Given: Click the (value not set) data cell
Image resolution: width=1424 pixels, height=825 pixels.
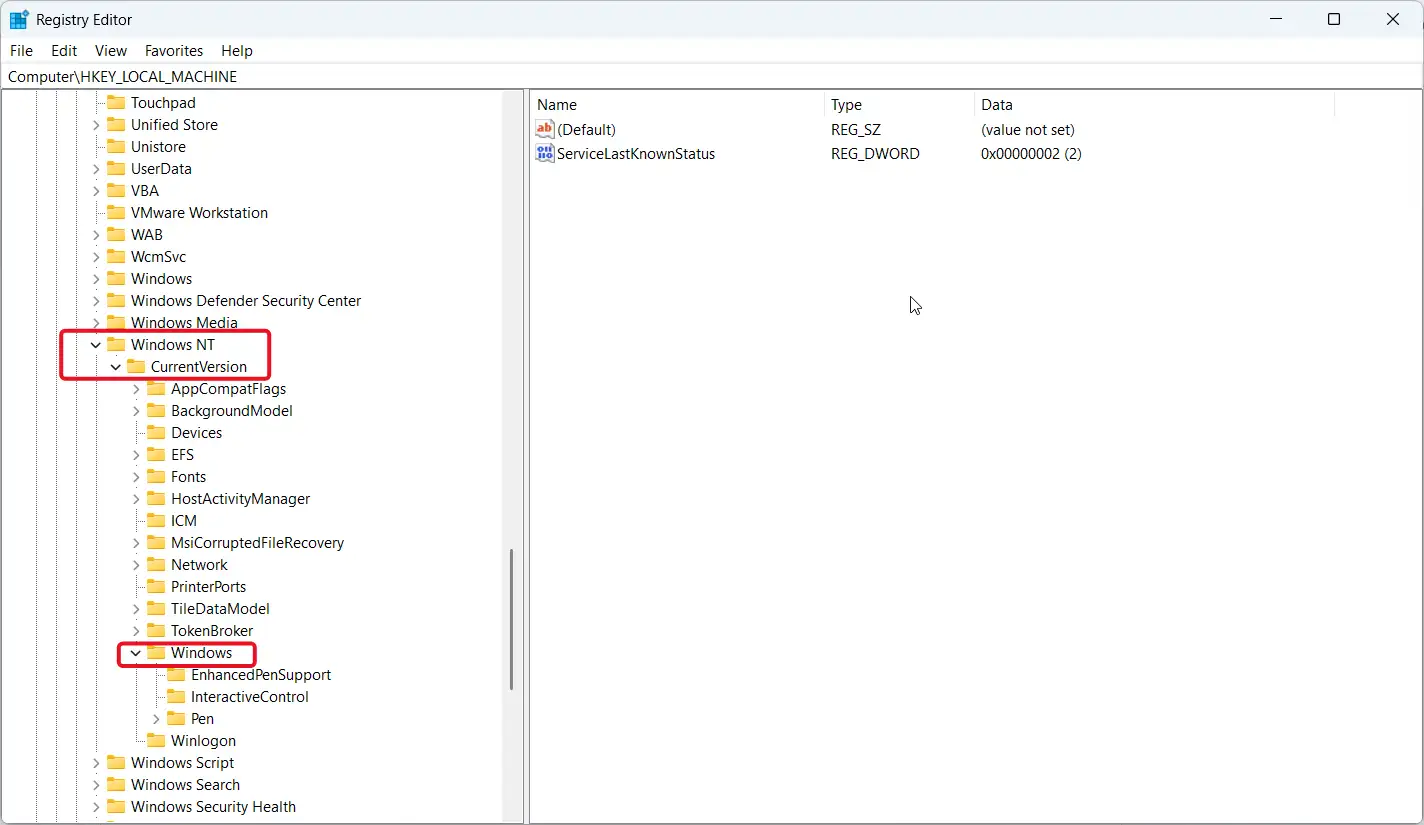Looking at the screenshot, I should coord(1028,129).
